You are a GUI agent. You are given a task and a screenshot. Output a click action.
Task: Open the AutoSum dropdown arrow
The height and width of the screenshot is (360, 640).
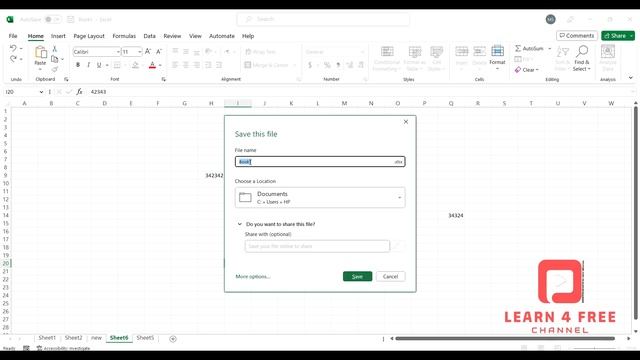tap(549, 49)
